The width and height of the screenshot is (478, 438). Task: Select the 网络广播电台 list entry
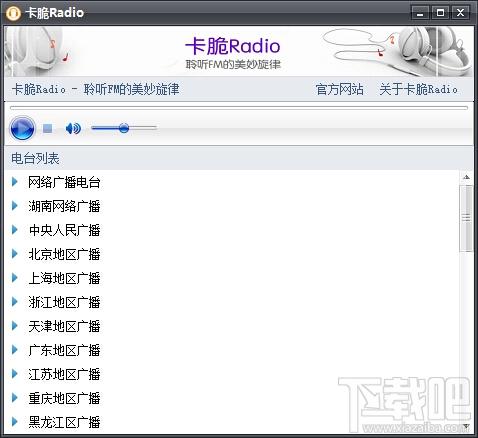64,182
